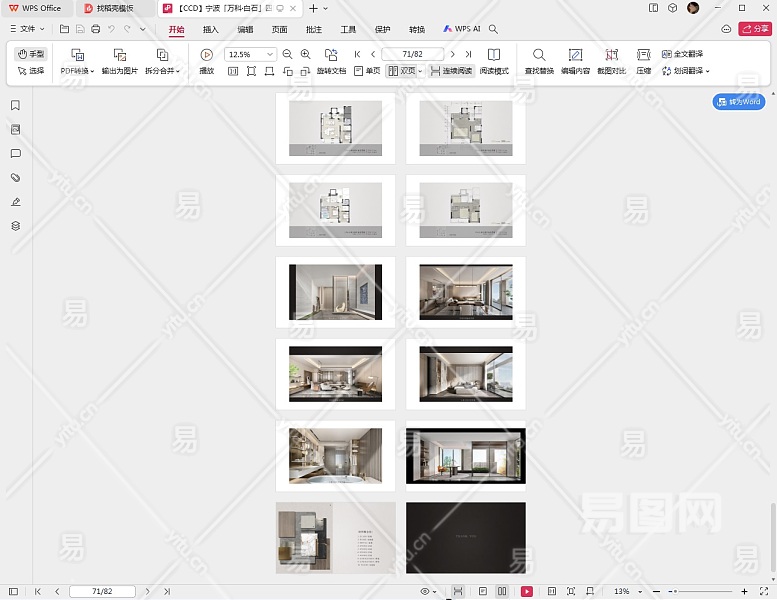
Task: Show the comments panel in sidebar
Action: [x=15, y=153]
